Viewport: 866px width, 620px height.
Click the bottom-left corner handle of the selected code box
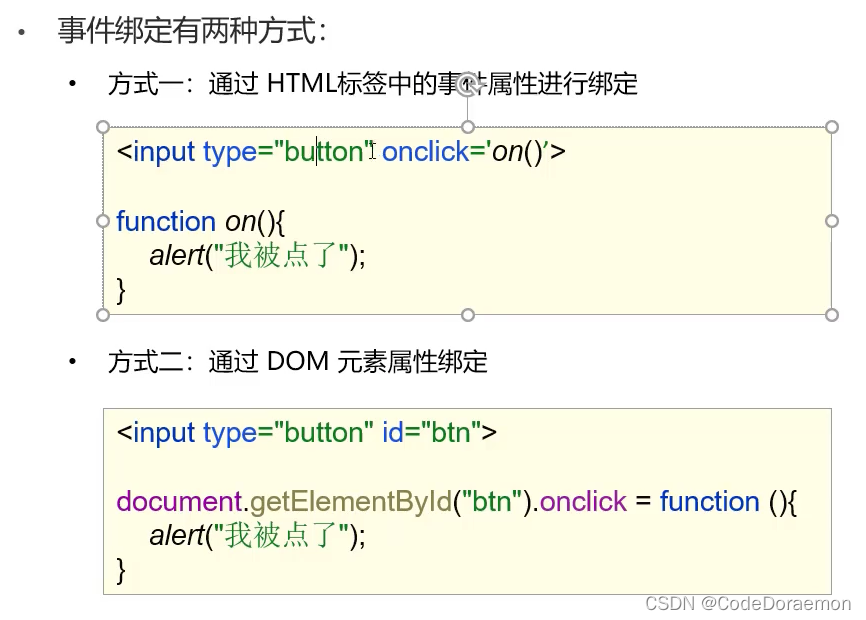103,315
